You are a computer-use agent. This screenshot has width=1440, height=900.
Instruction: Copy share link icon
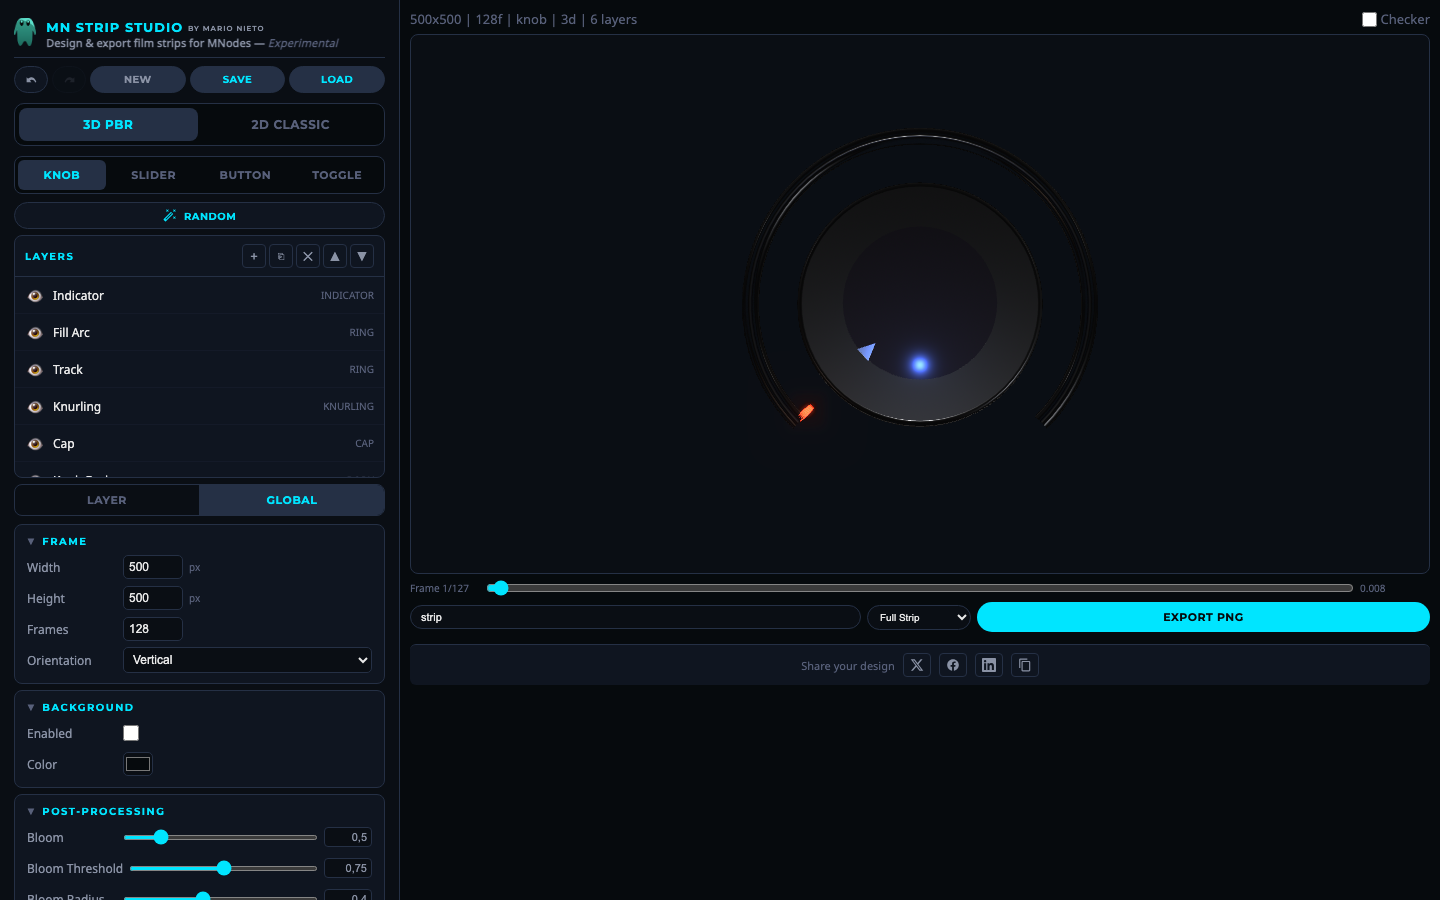[1025, 665]
